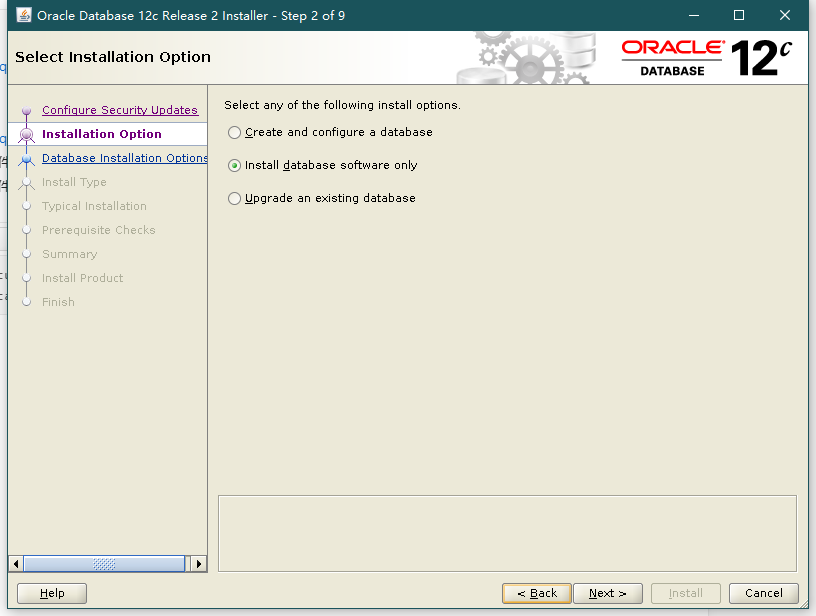Viewport: 816px width, 616px height.
Task: Click the Finish step text
Action: 58,302
